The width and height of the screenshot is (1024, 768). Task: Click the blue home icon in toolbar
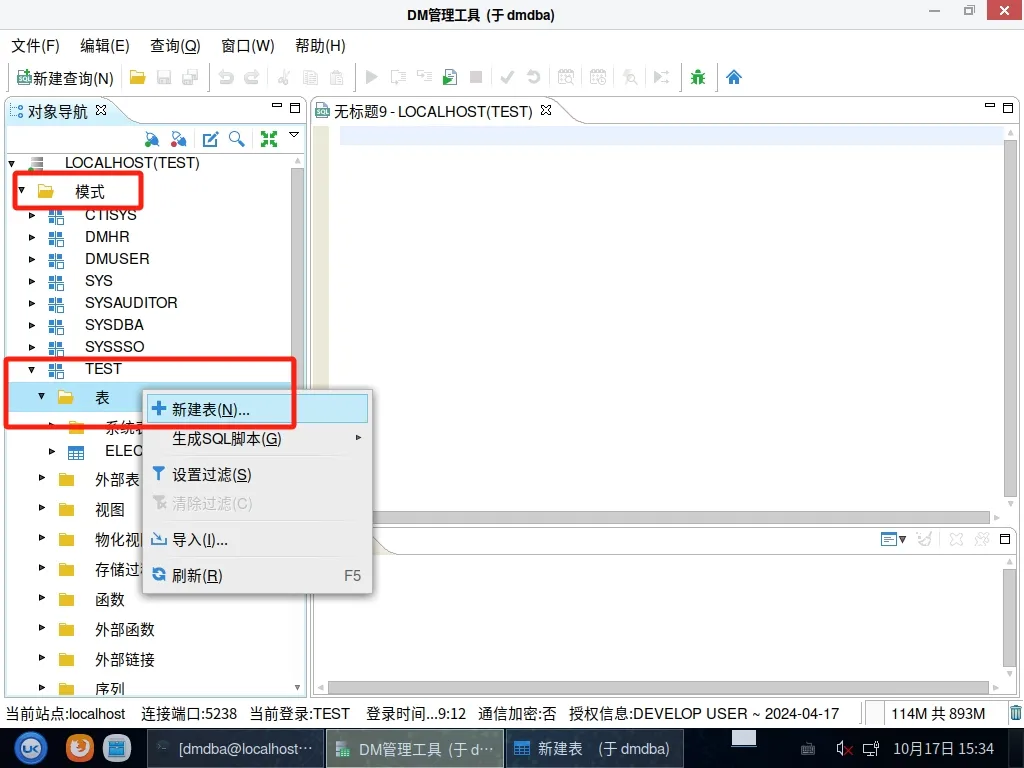click(x=734, y=78)
